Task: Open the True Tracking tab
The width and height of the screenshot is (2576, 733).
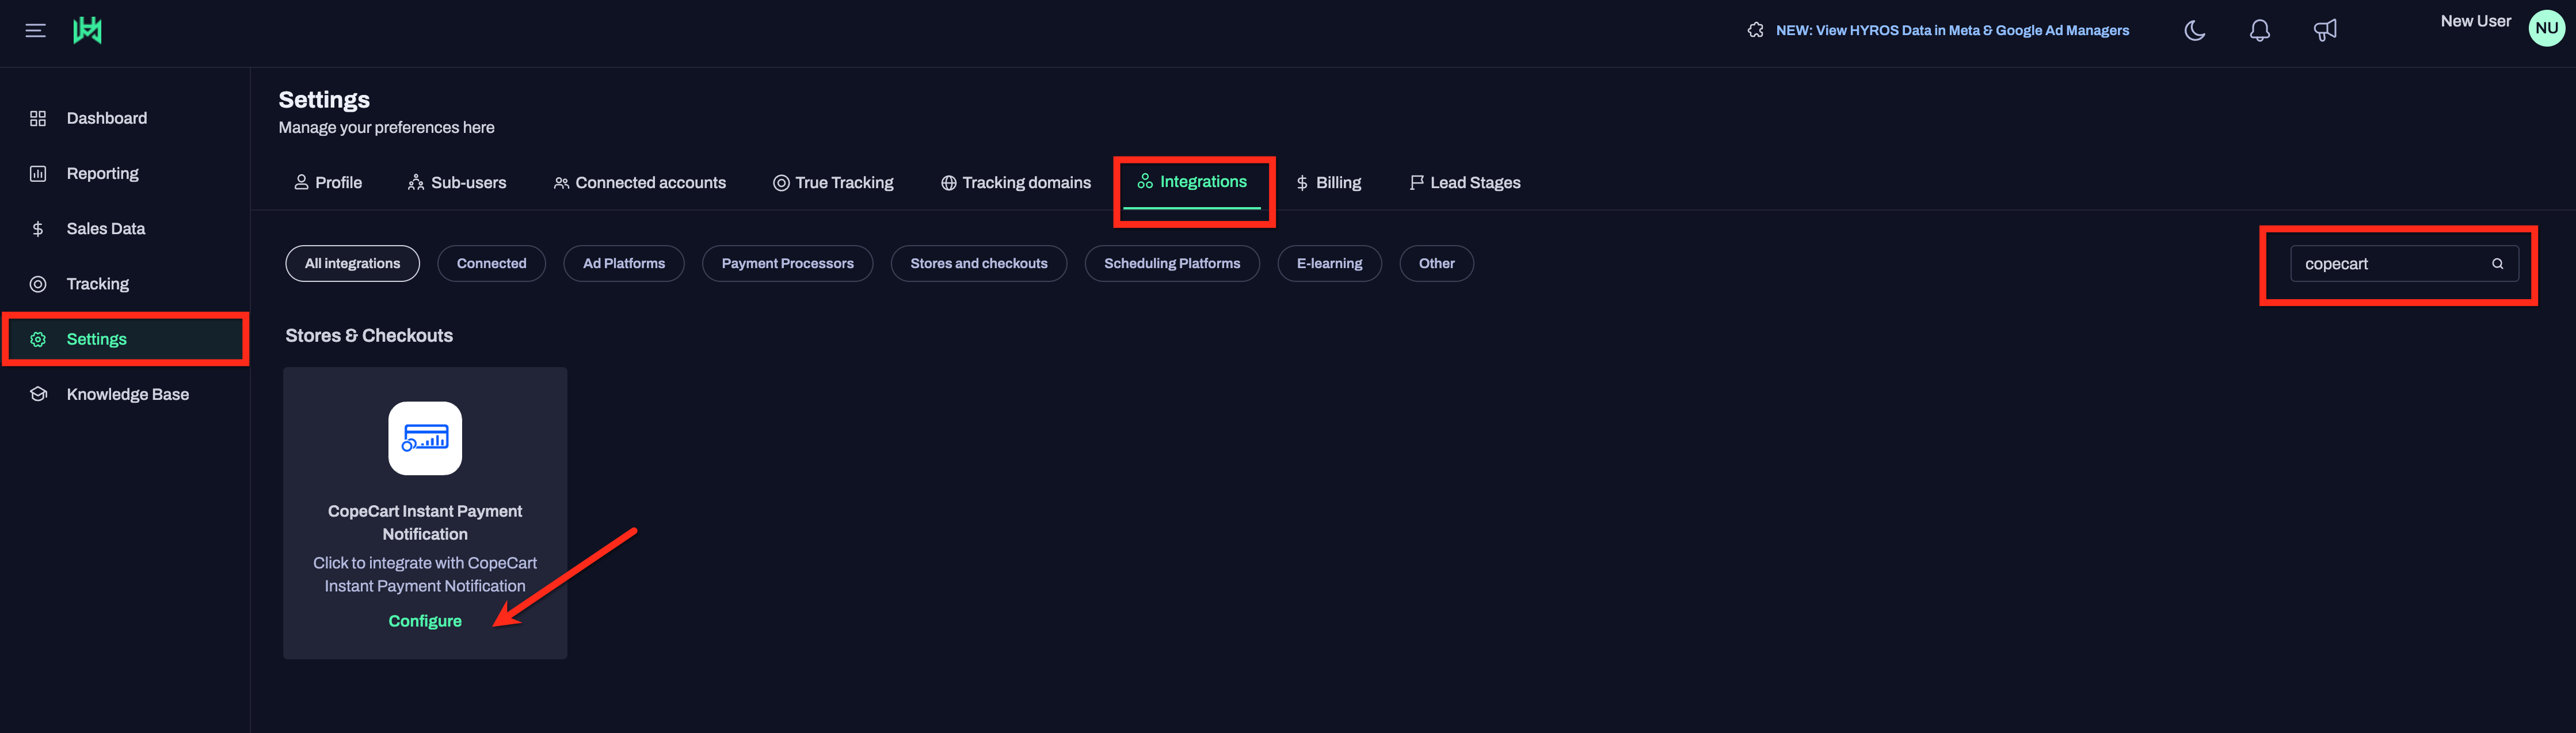Action: point(833,183)
